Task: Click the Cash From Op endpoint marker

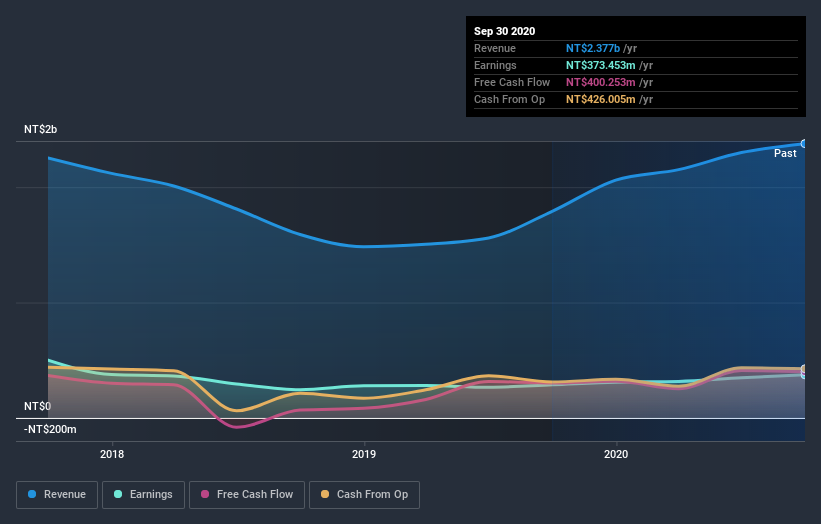Action: pos(804,369)
